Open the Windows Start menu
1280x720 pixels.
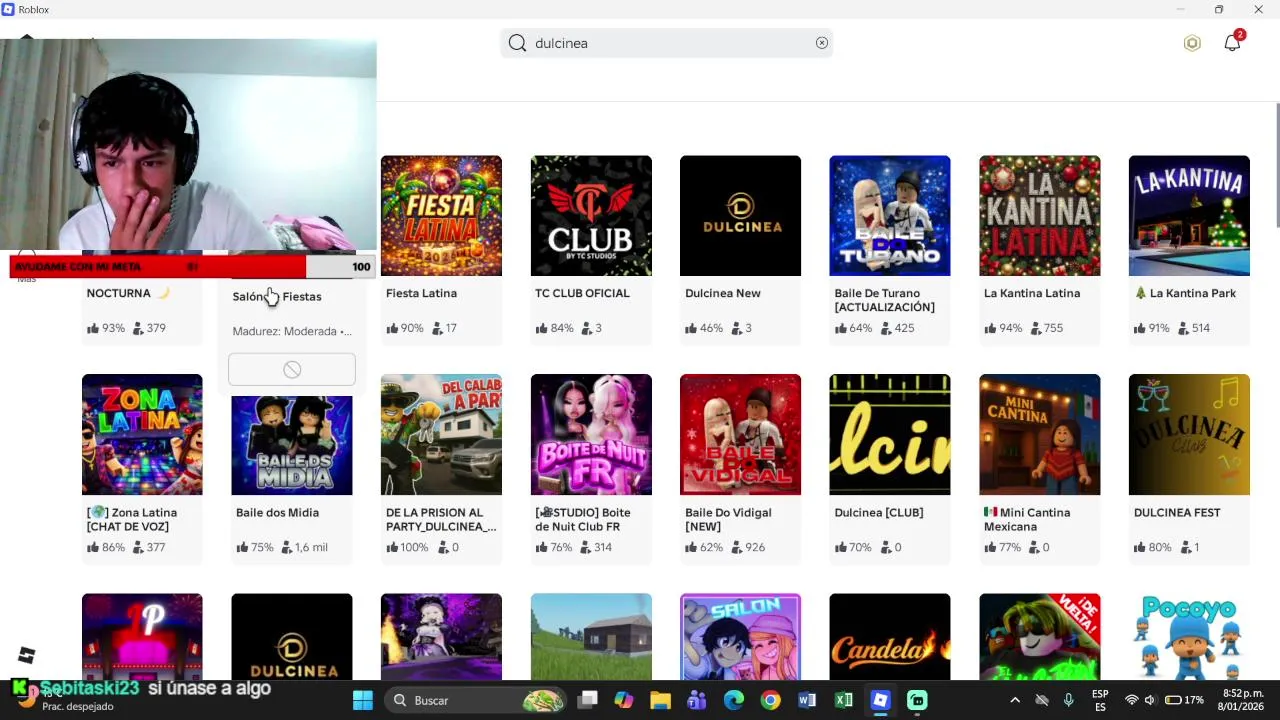tap(363, 700)
